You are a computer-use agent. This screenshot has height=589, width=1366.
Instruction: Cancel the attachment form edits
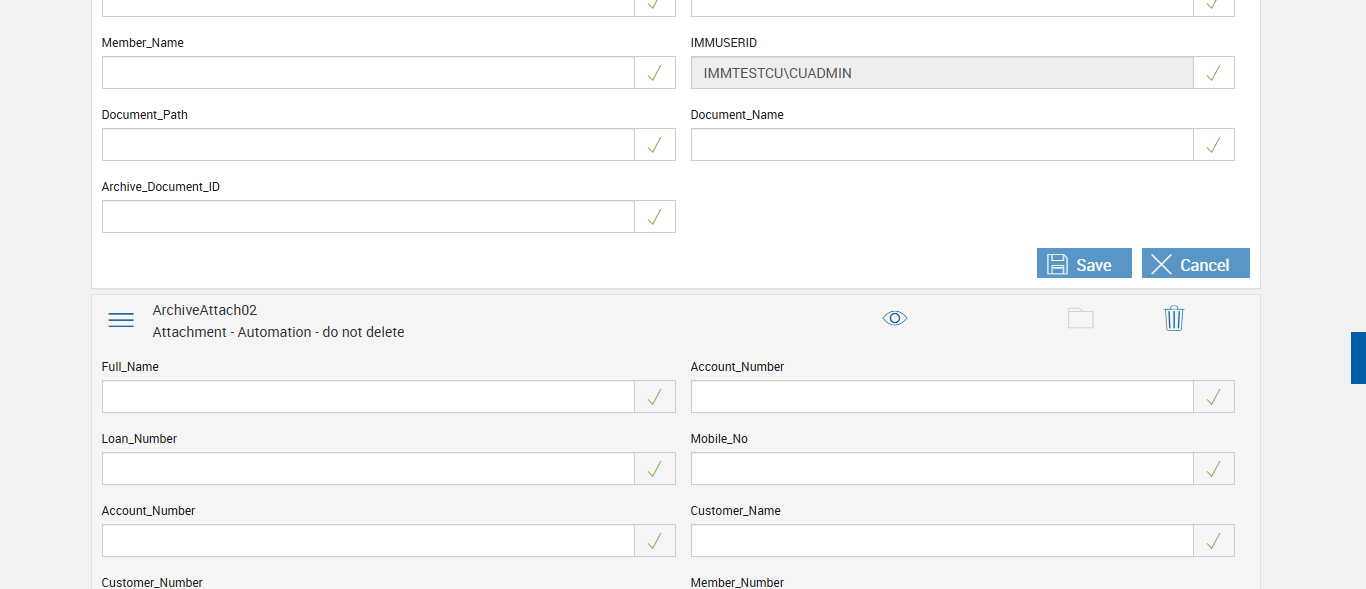point(1195,264)
